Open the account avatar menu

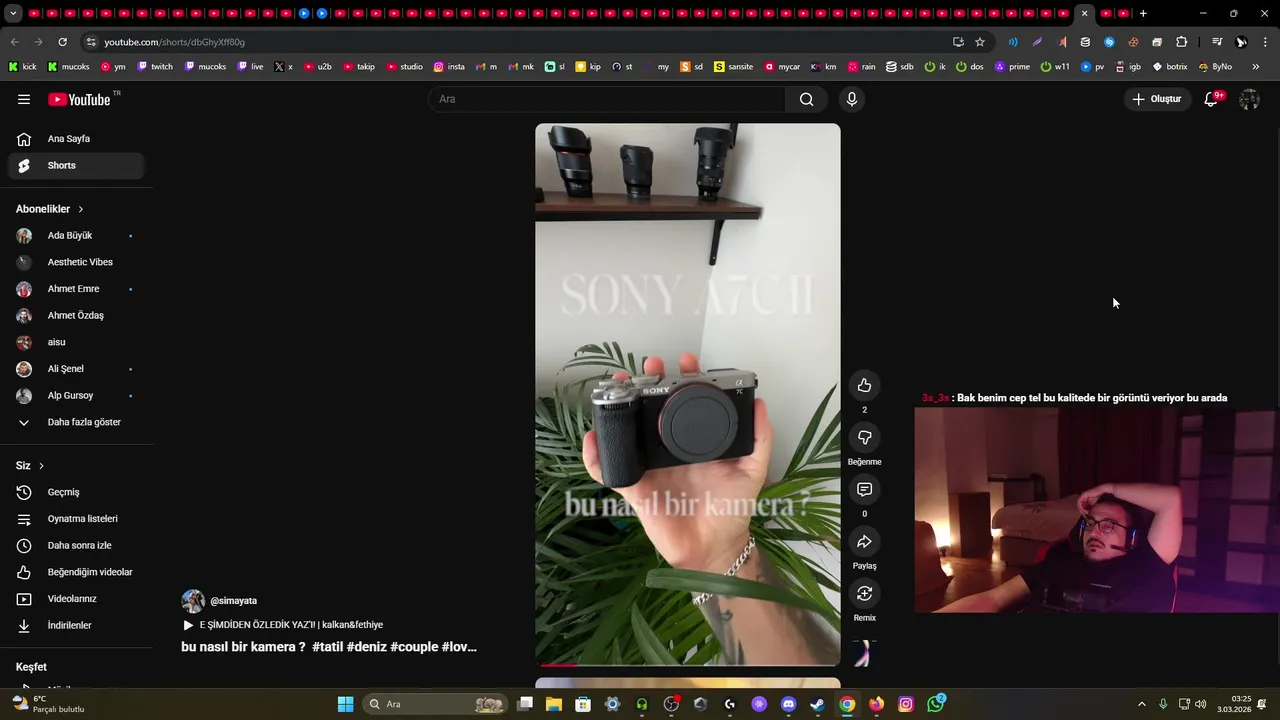tap(1249, 99)
